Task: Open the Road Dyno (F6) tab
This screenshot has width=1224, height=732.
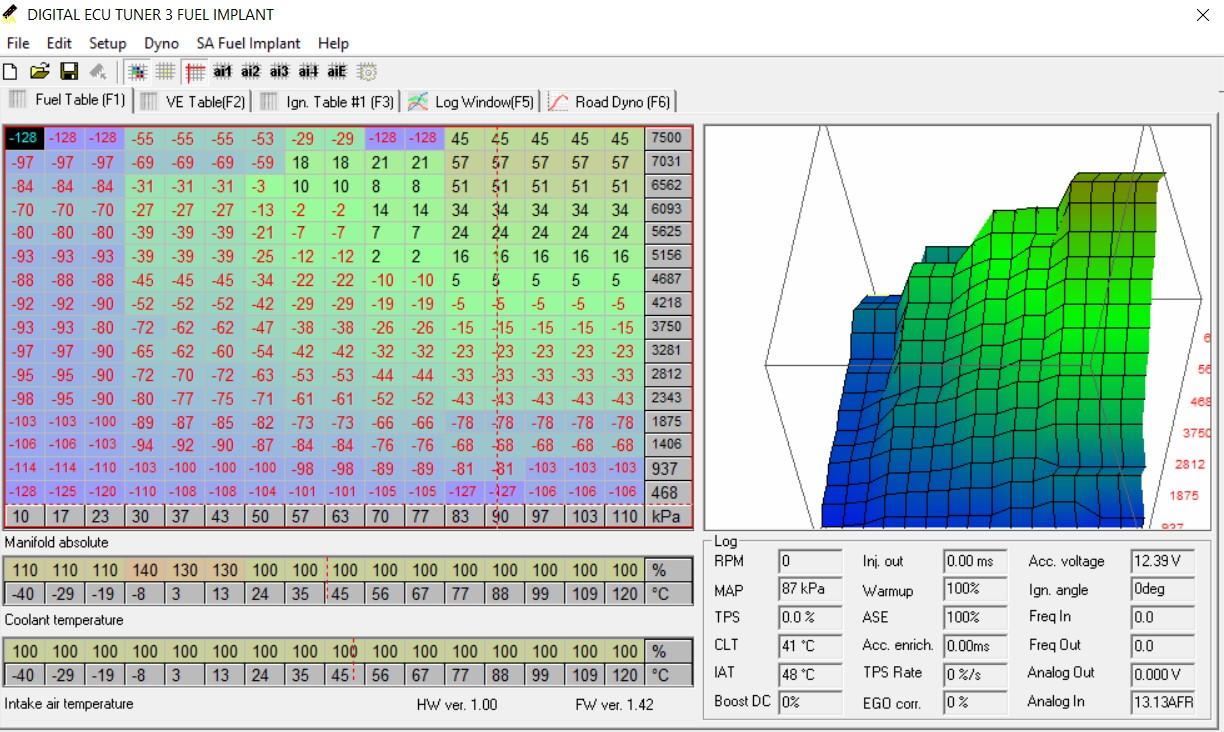Action: tap(610, 101)
